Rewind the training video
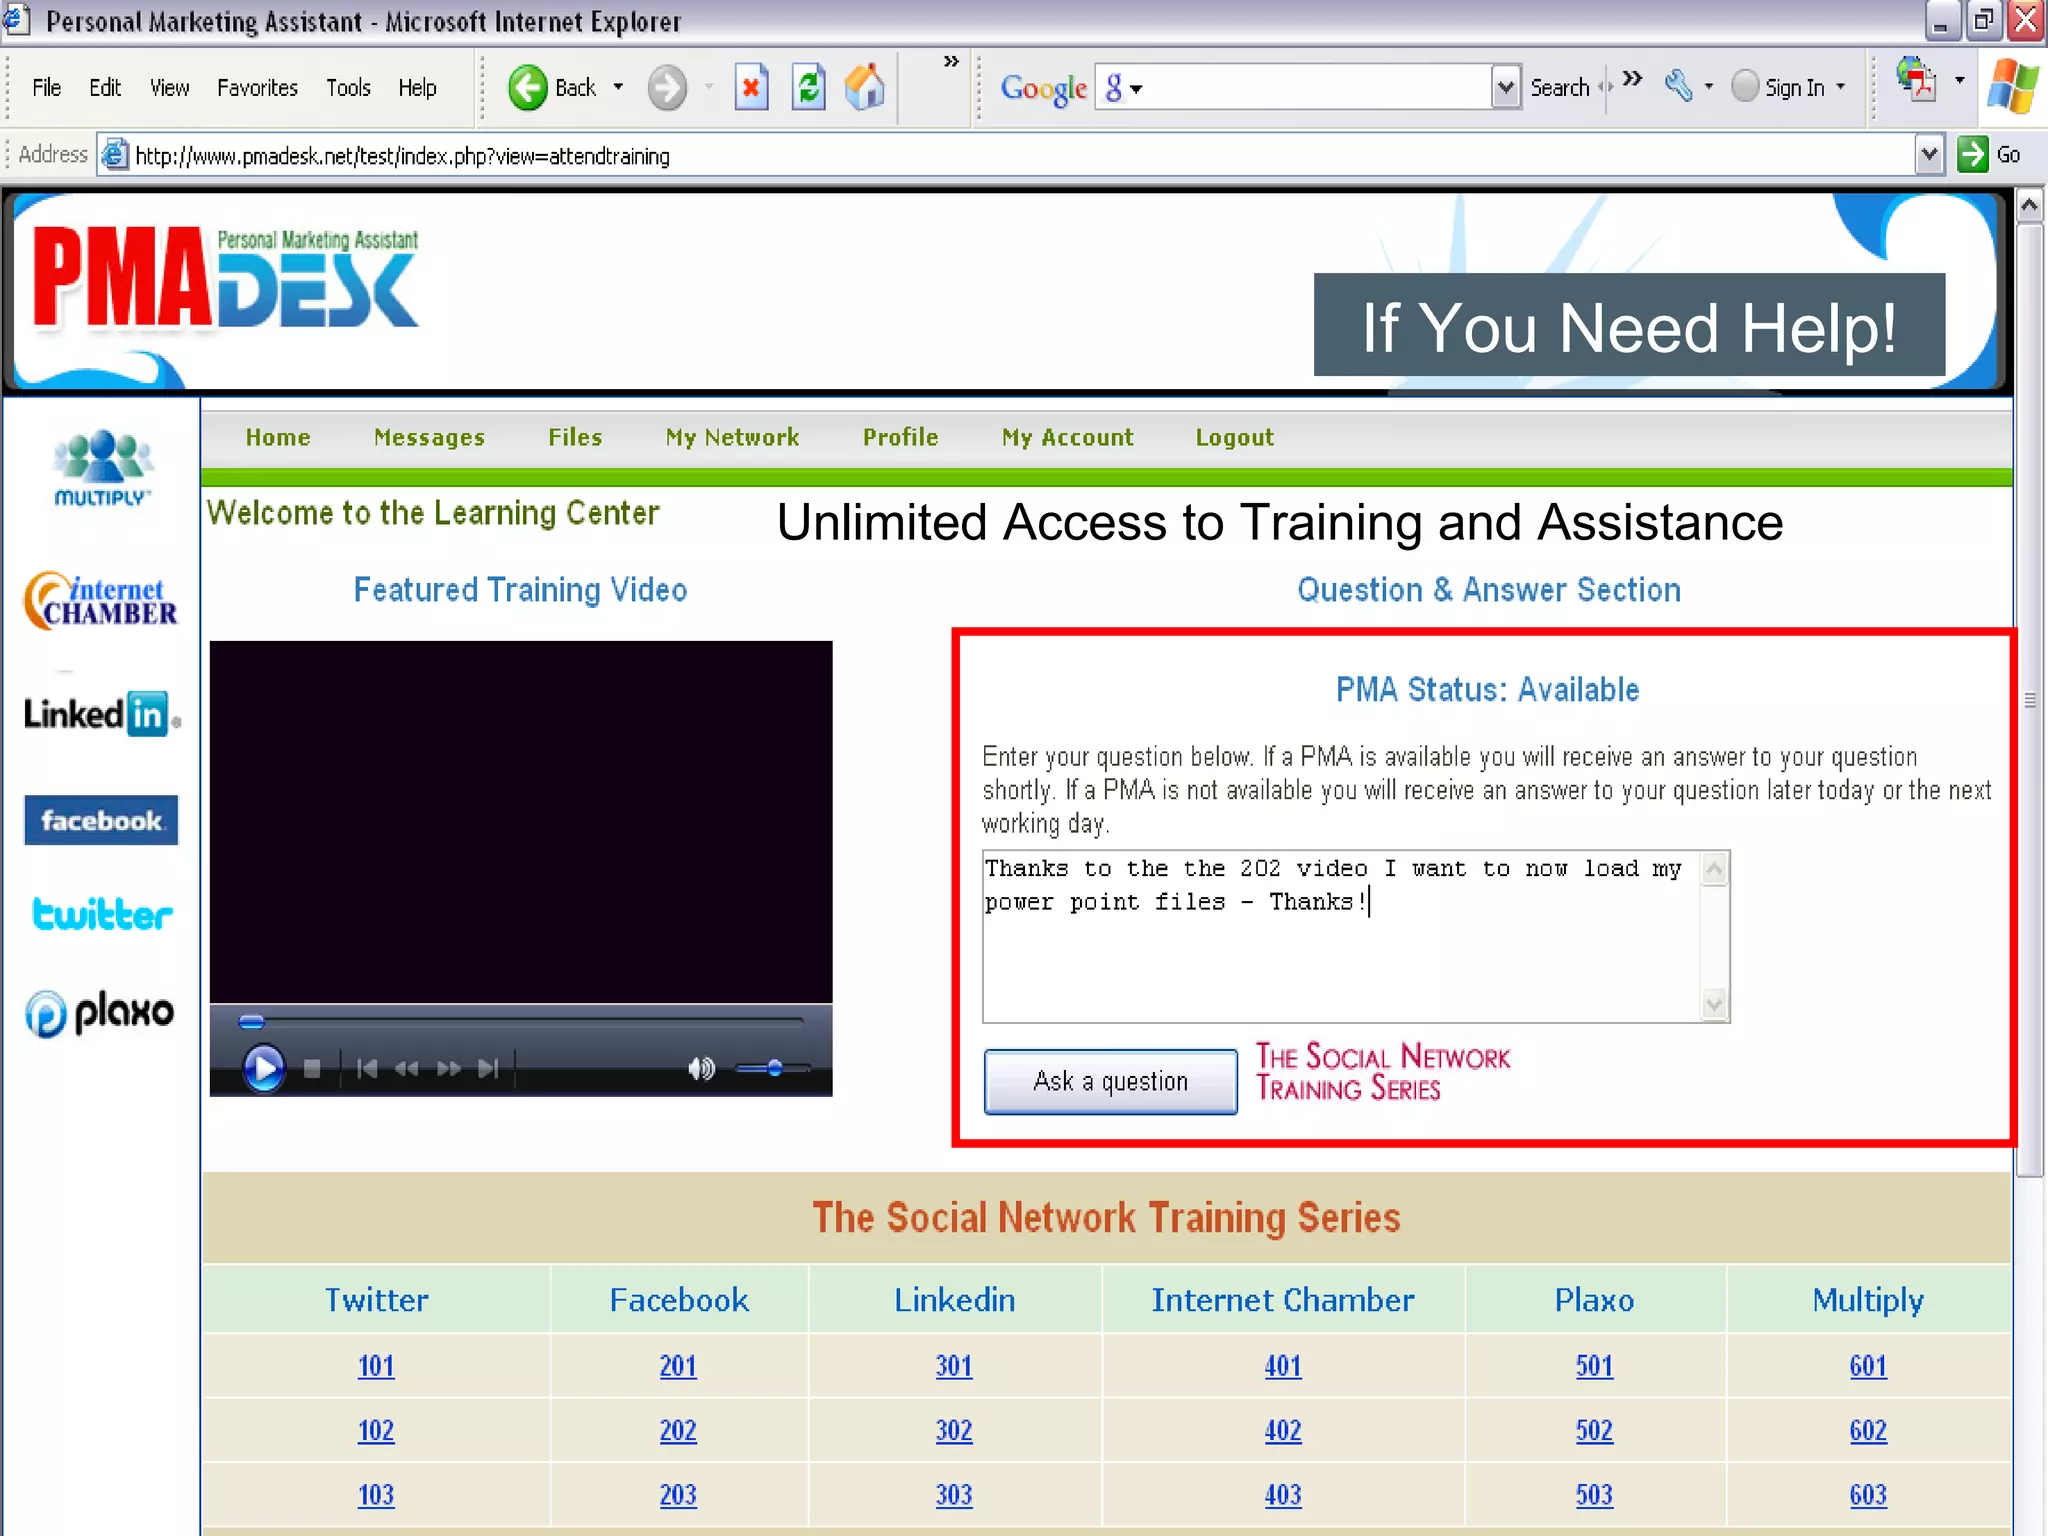Viewport: 2048px width, 1536px height. (x=407, y=1069)
